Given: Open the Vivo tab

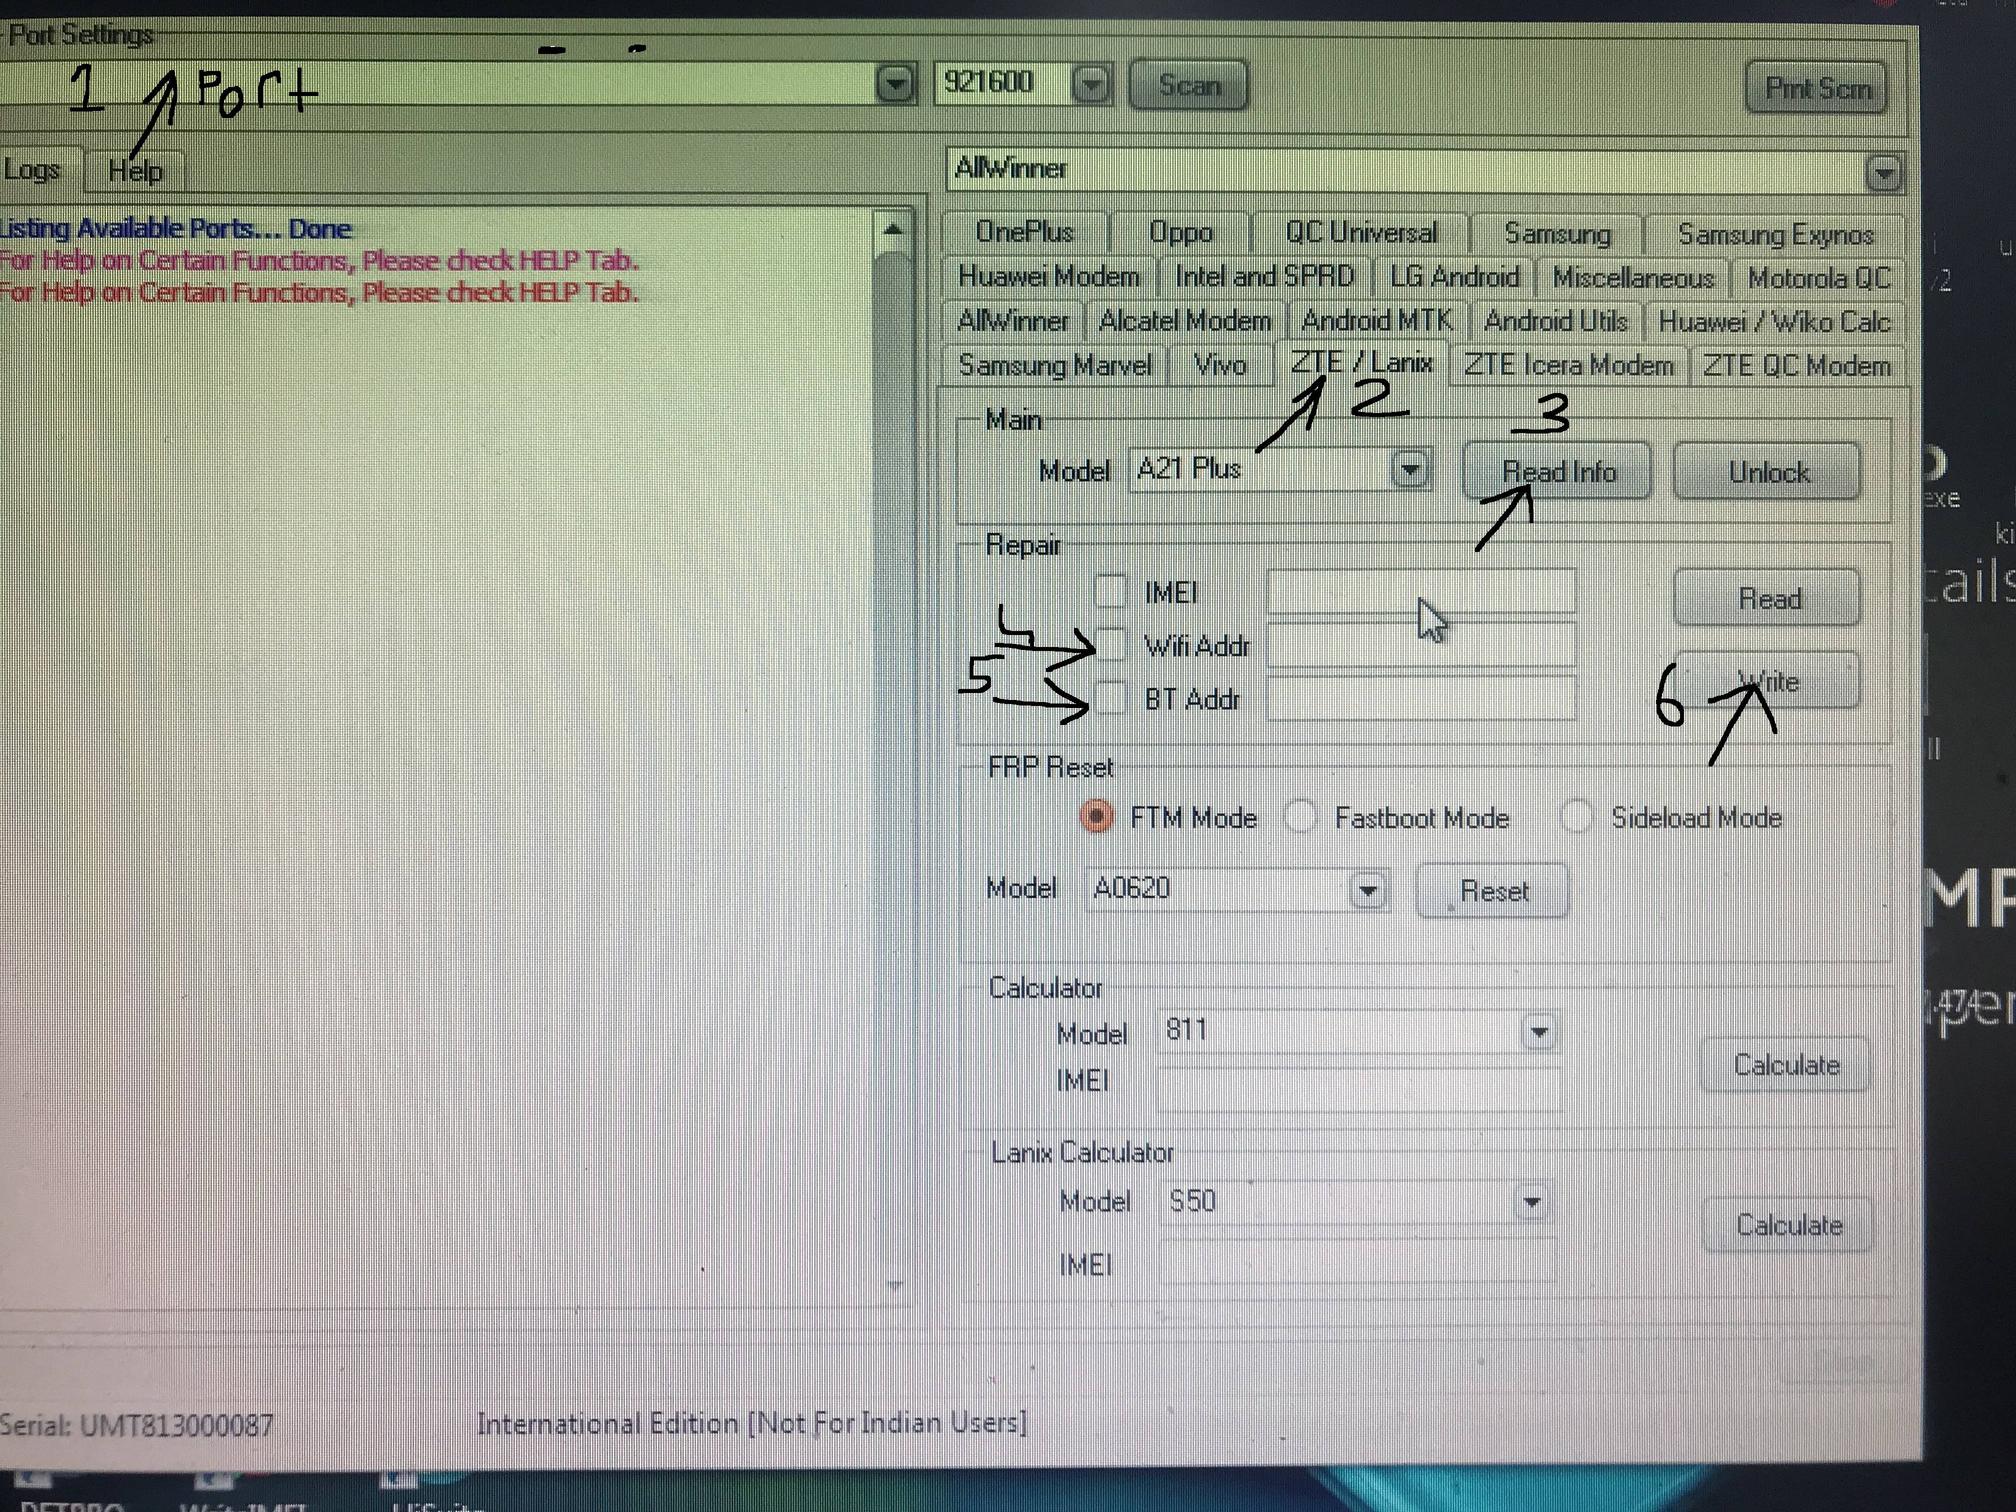Looking at the screenshot, I should [1220, 365].
